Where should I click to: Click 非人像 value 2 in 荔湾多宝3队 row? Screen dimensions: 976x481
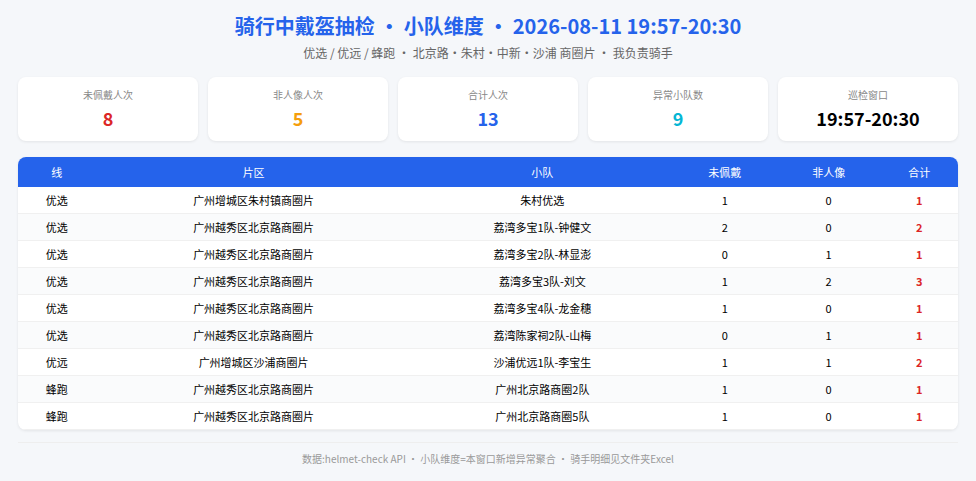tap(828, 282)
